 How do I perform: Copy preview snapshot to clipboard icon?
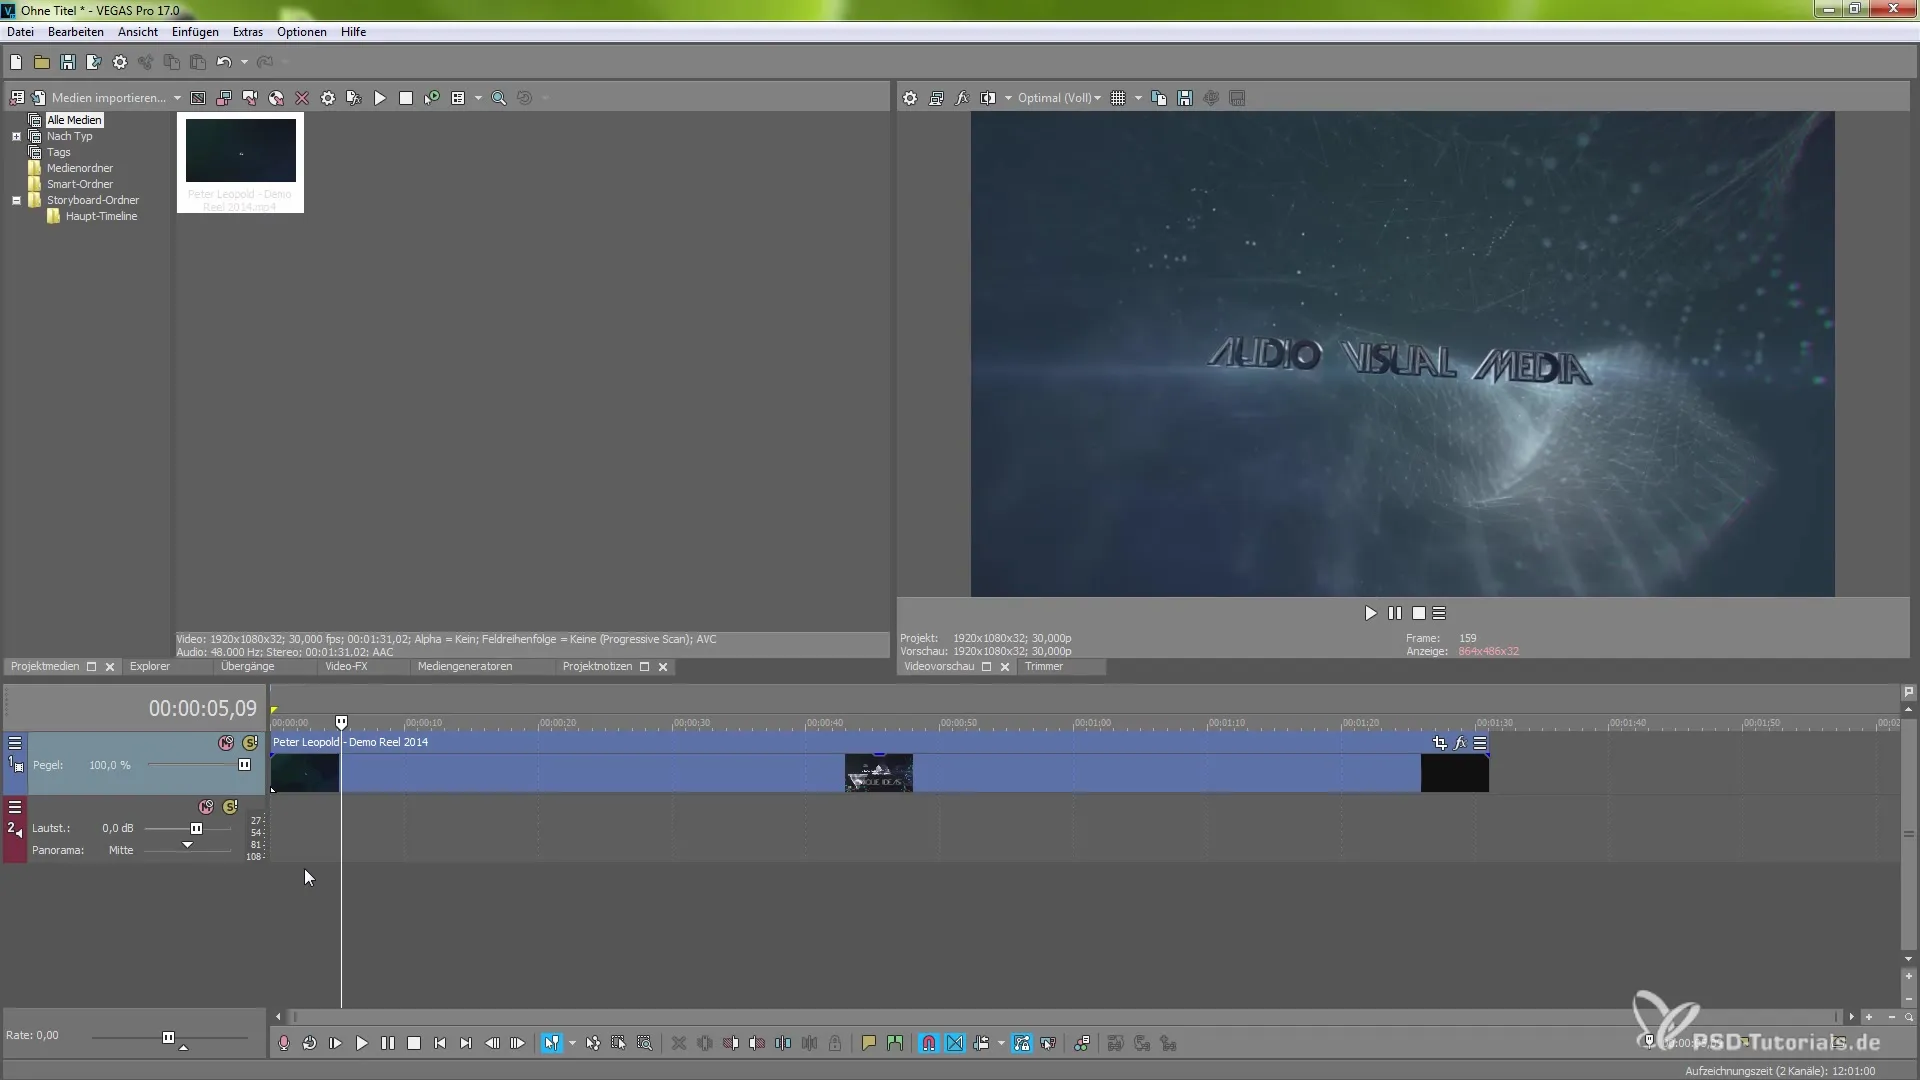point(1159,98)
